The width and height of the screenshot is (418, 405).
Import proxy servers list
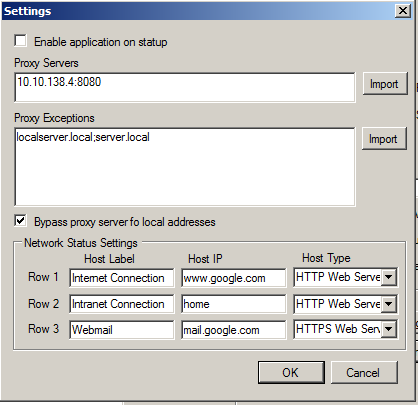pos(385,84)
